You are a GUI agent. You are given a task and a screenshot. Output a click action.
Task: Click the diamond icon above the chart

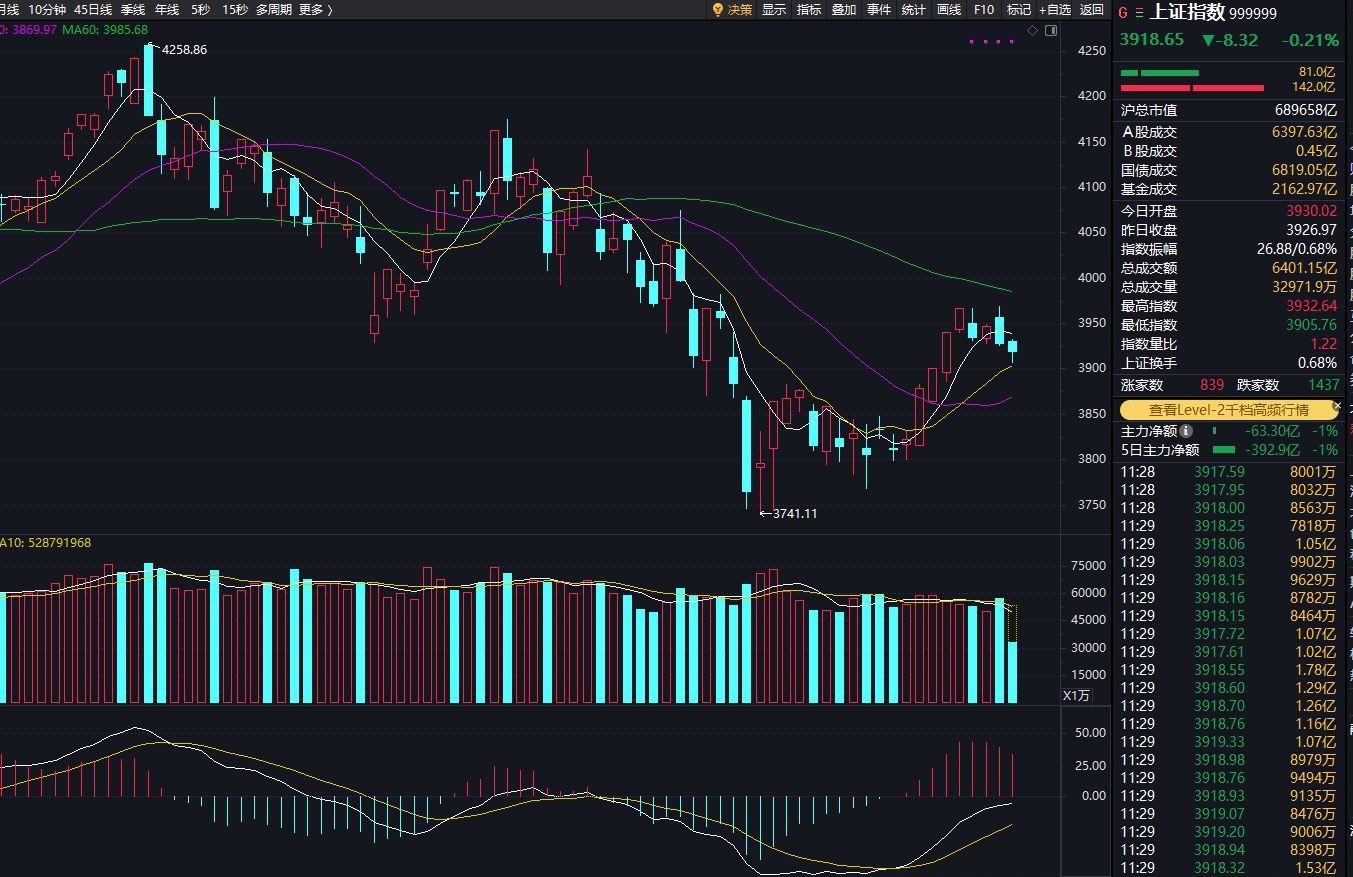pos(1033,31)
